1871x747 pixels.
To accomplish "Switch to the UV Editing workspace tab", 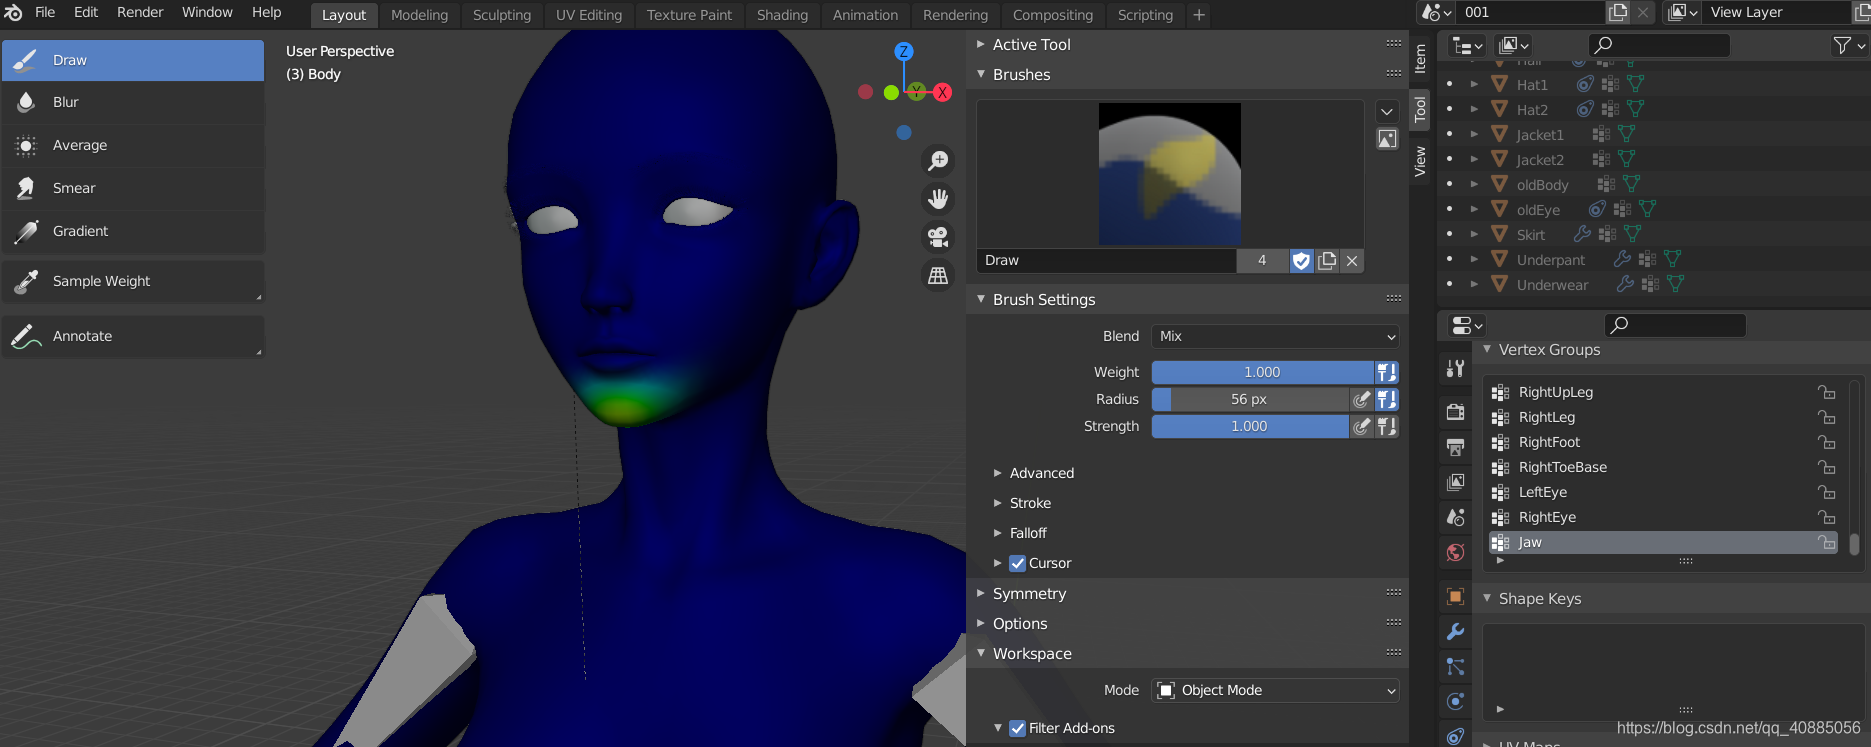I will coord(589,15).
